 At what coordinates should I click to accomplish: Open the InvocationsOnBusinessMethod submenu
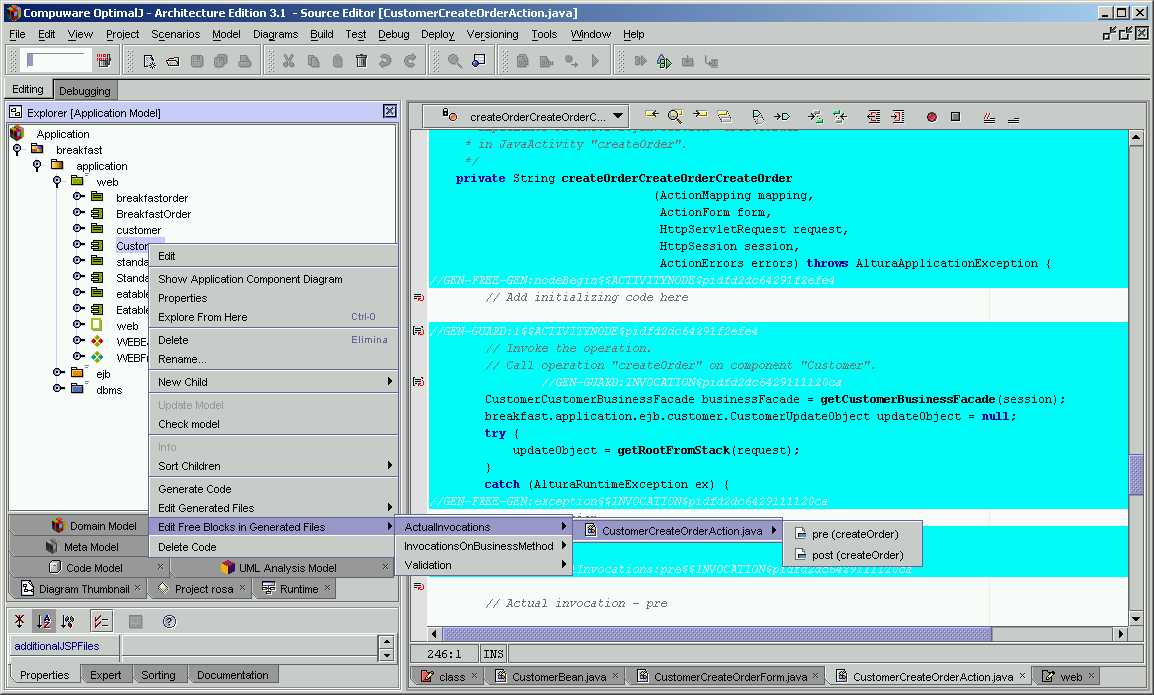484,546
